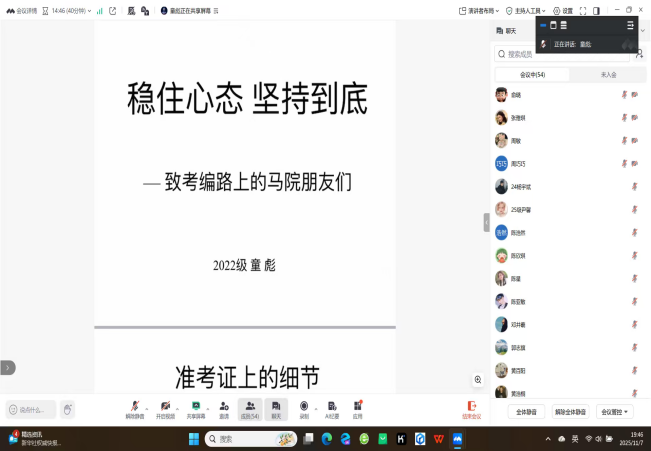Turn on camera with 开启视频
651x451 pixels.
click(165, 406)
